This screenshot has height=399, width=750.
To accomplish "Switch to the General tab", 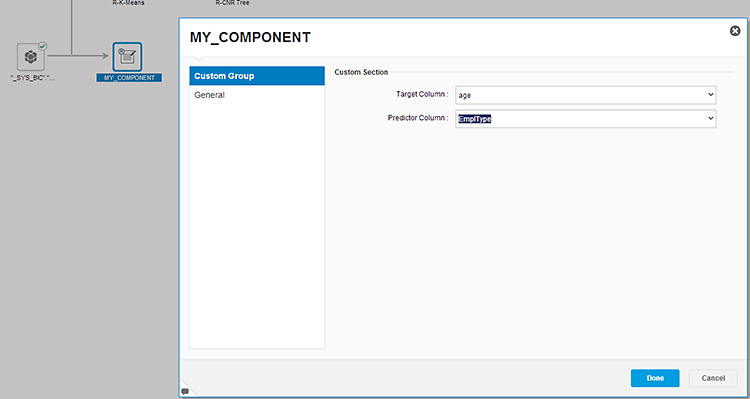I will [257, 95].
